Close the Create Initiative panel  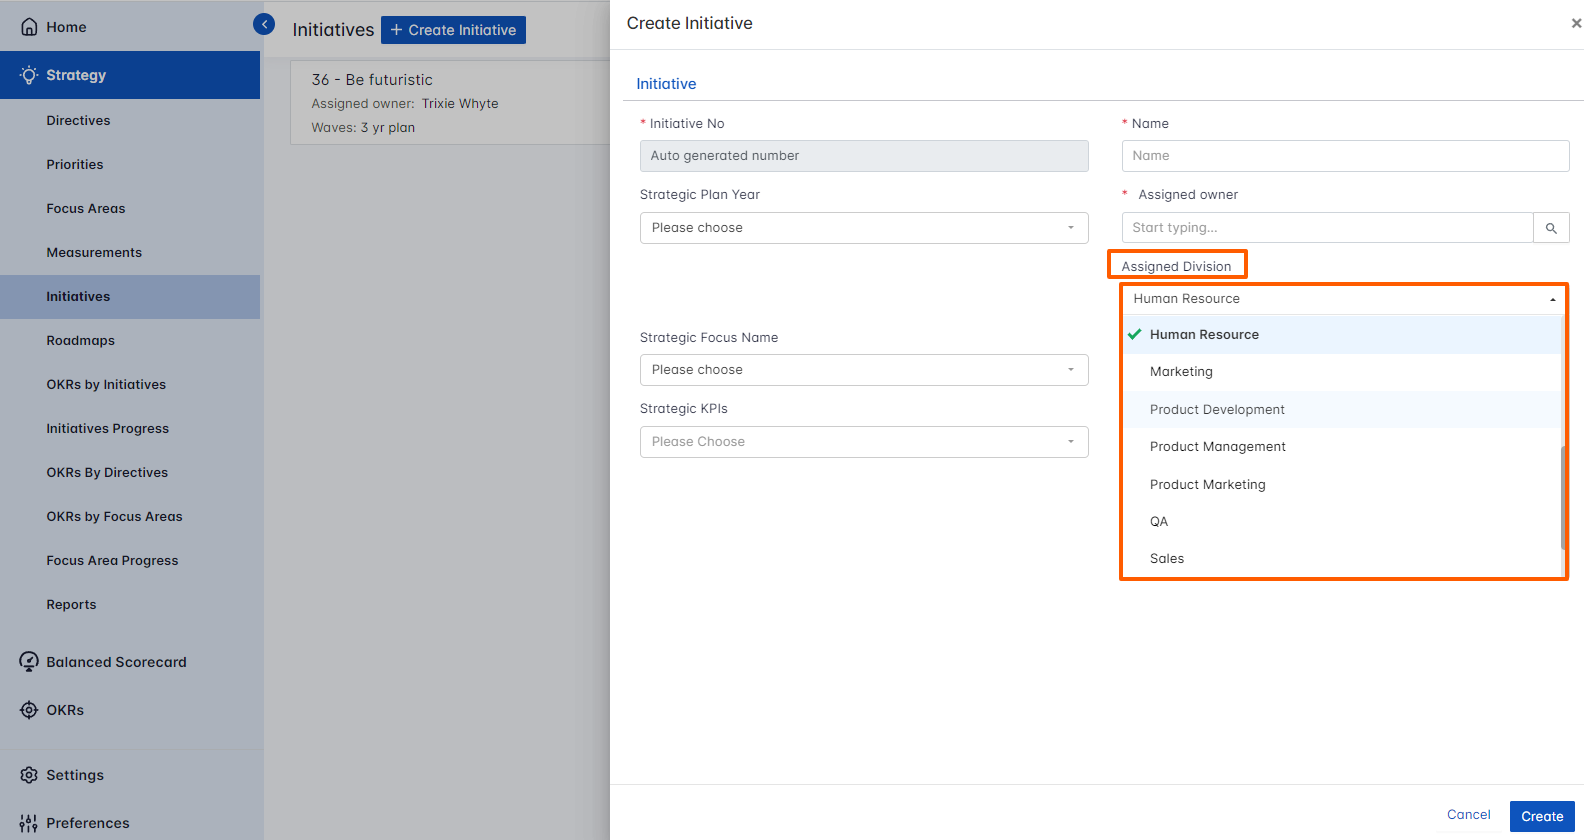tap(1576, 23)
